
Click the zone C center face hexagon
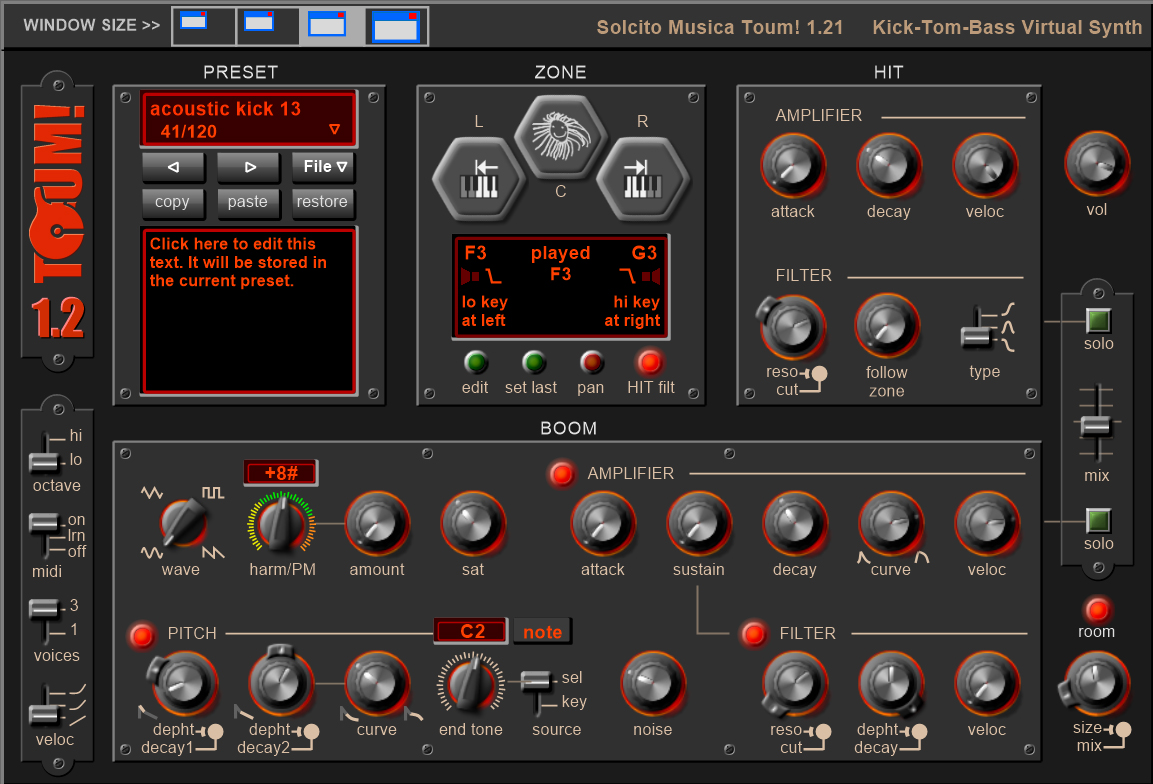pyautogui.click(x=561, y=137)
